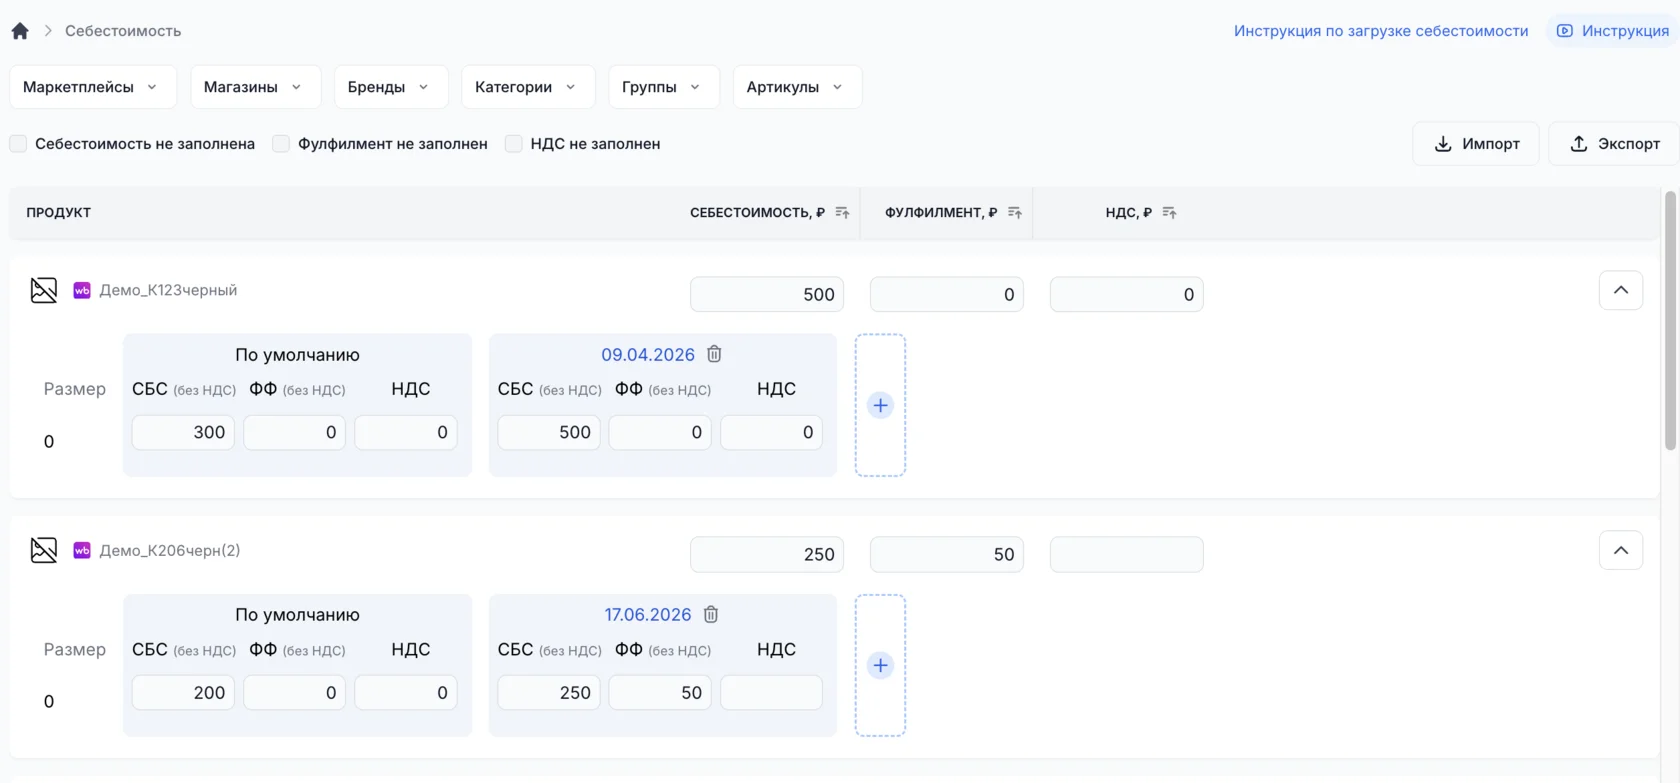Click WB marketplace badge for Демо_К123черный
The width and height of the screenshot is (1680, 783).
[82, 290]
